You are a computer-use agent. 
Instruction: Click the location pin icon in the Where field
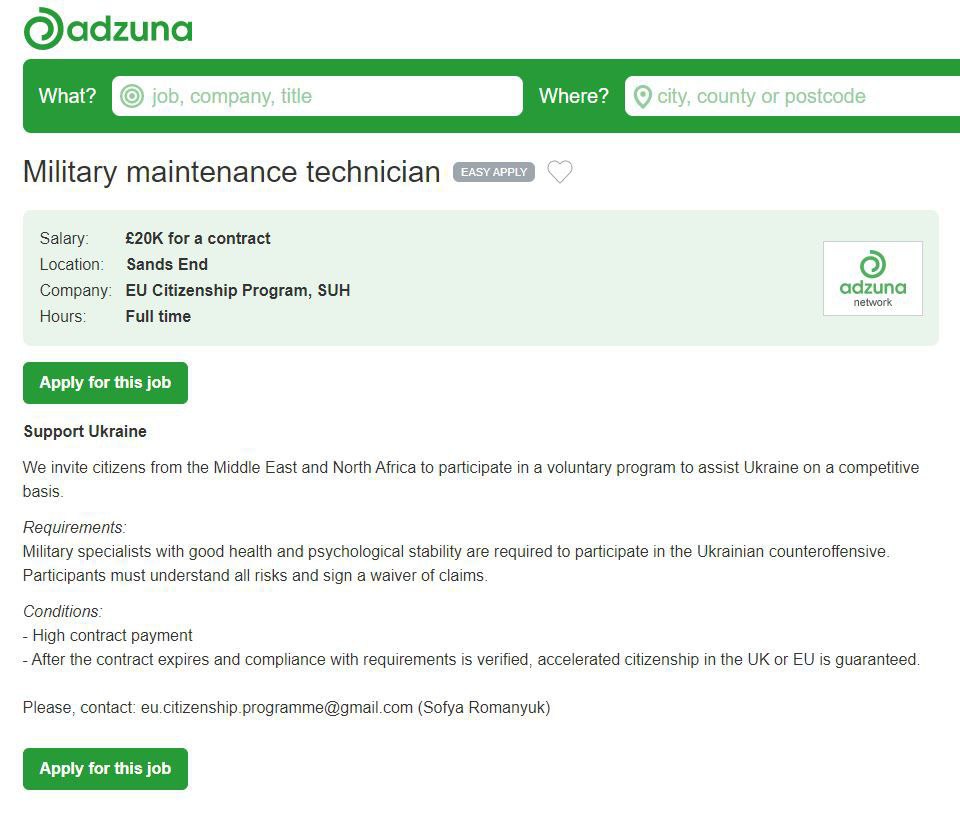point(642,96)
